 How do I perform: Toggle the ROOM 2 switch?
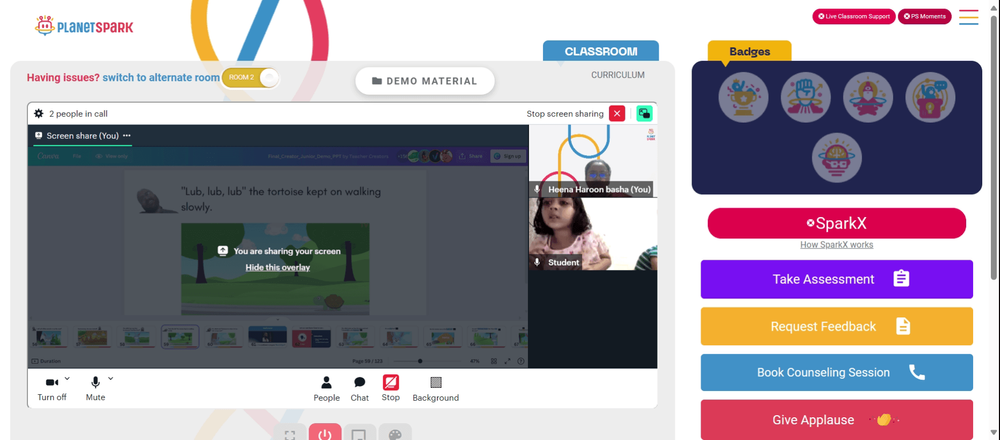tap(250, 78)
